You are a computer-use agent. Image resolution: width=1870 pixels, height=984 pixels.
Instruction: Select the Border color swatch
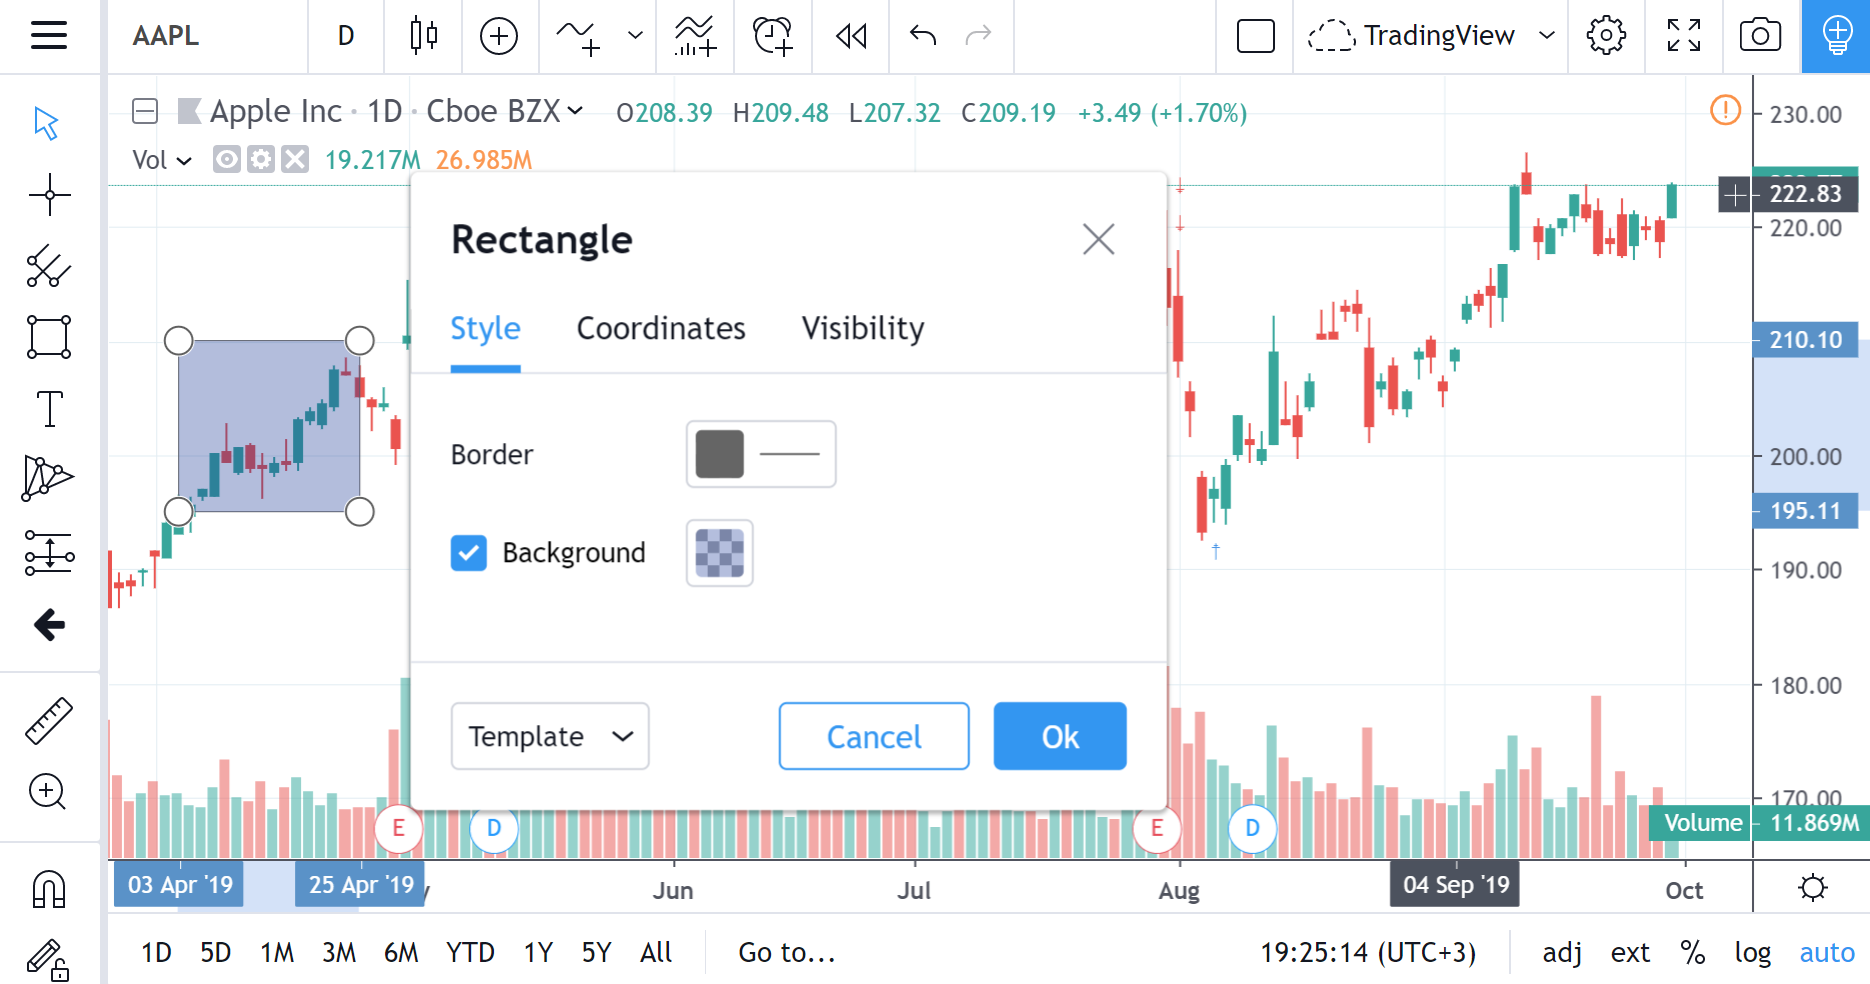(x=719, y=454)
